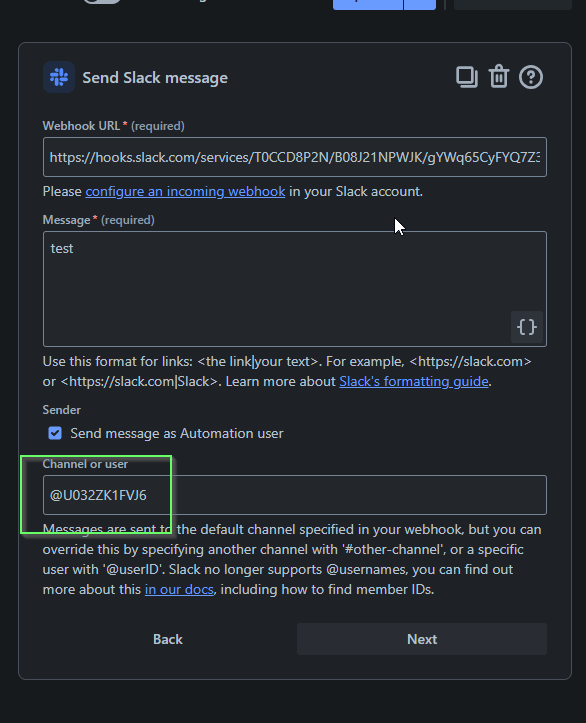Open configure an incoming webhook link

(x=185, y=191)
